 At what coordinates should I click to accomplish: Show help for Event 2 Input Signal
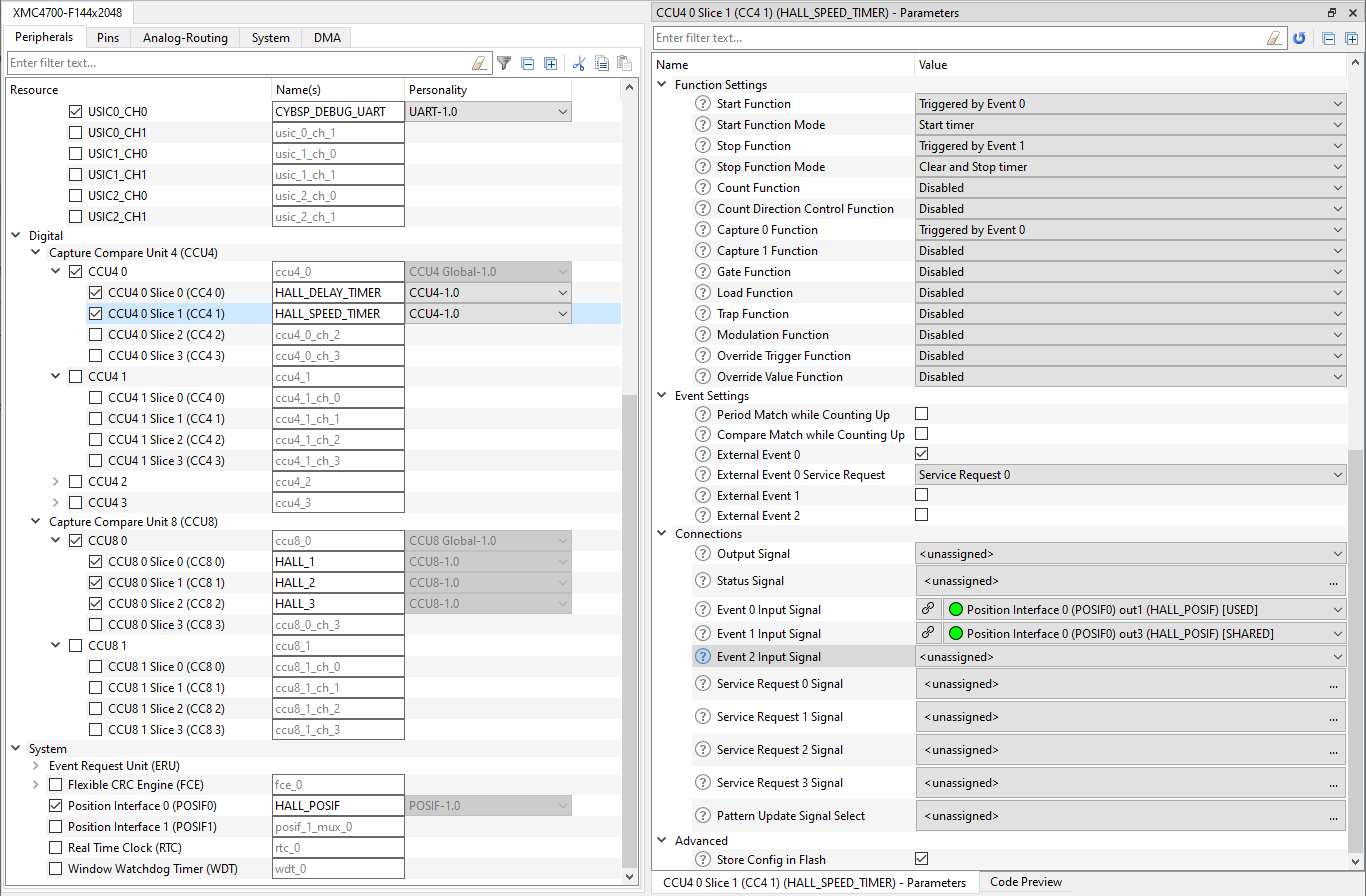point(703,657)
